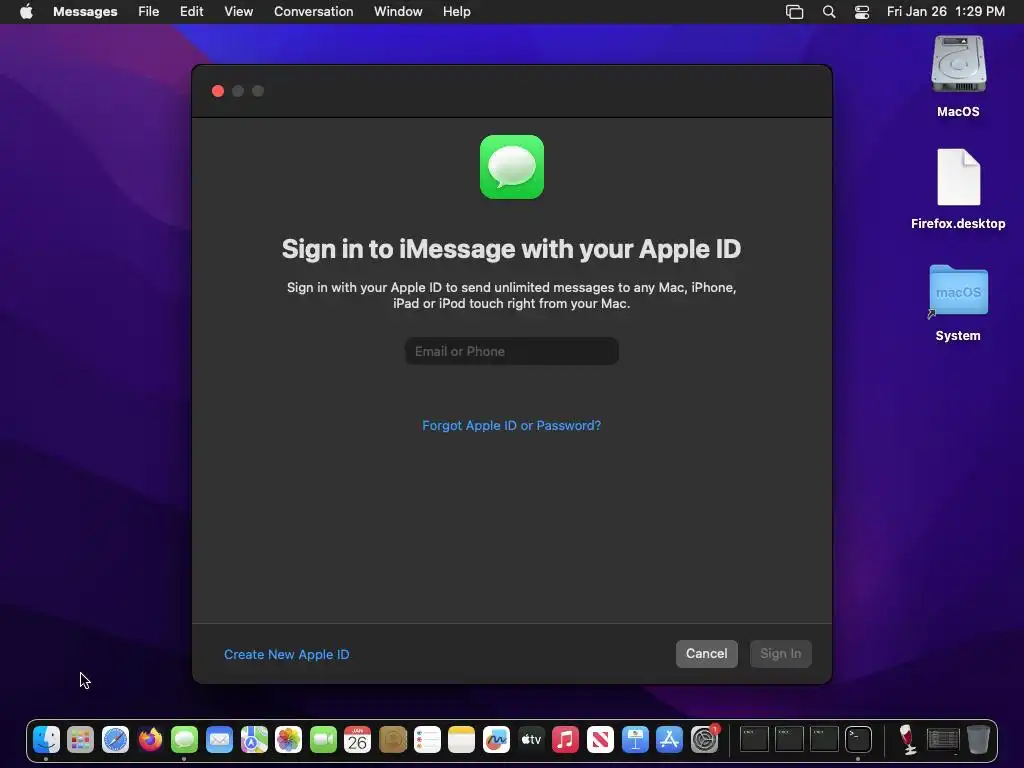Open Mail from the dock

coord(219,740)
